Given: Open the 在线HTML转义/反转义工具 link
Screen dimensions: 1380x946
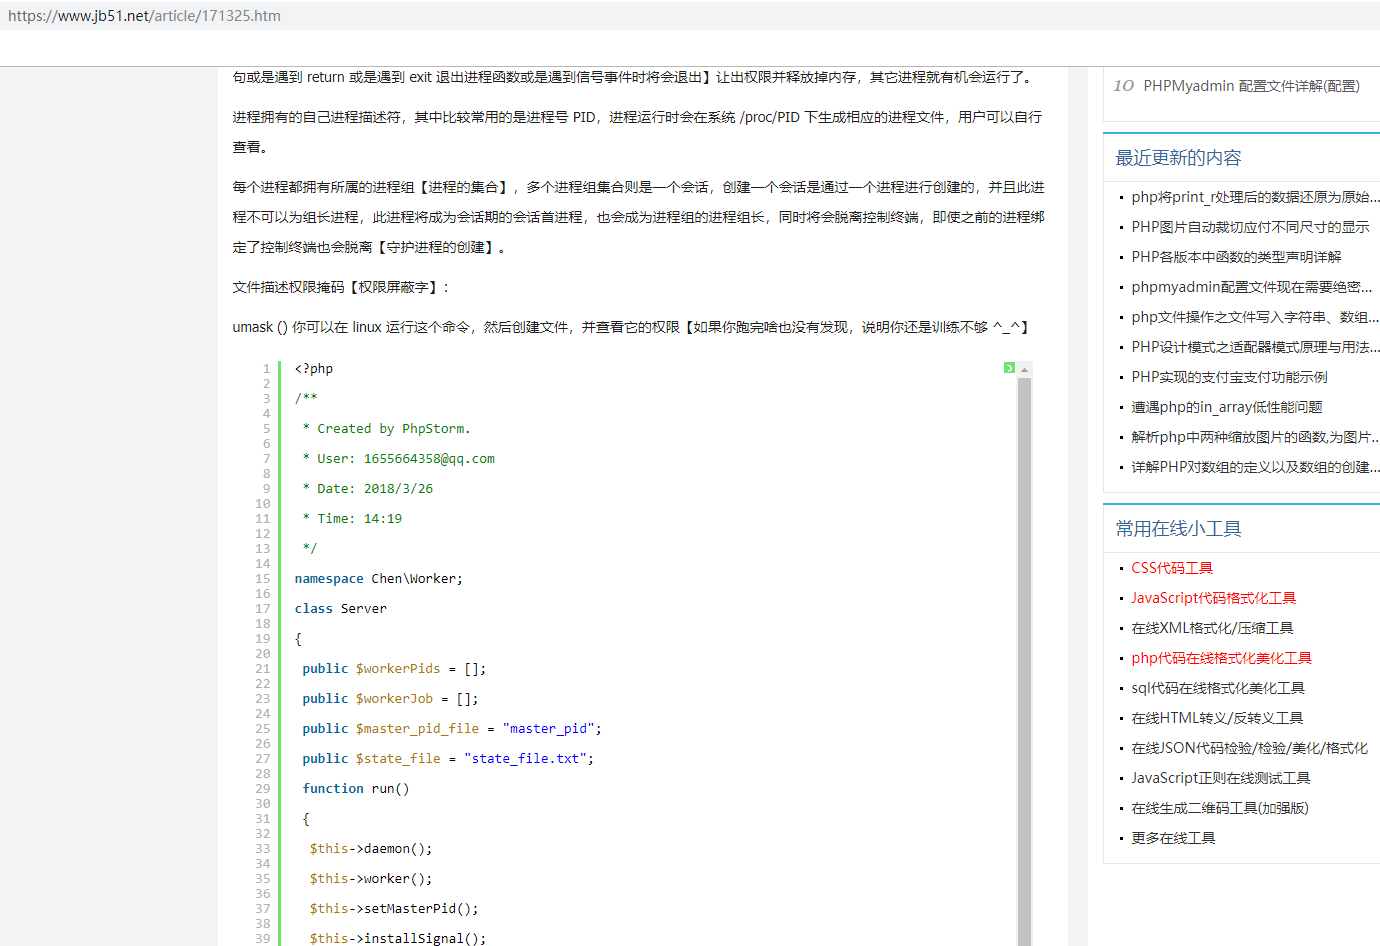Looking at the screenshot, I should point(1217,718).
